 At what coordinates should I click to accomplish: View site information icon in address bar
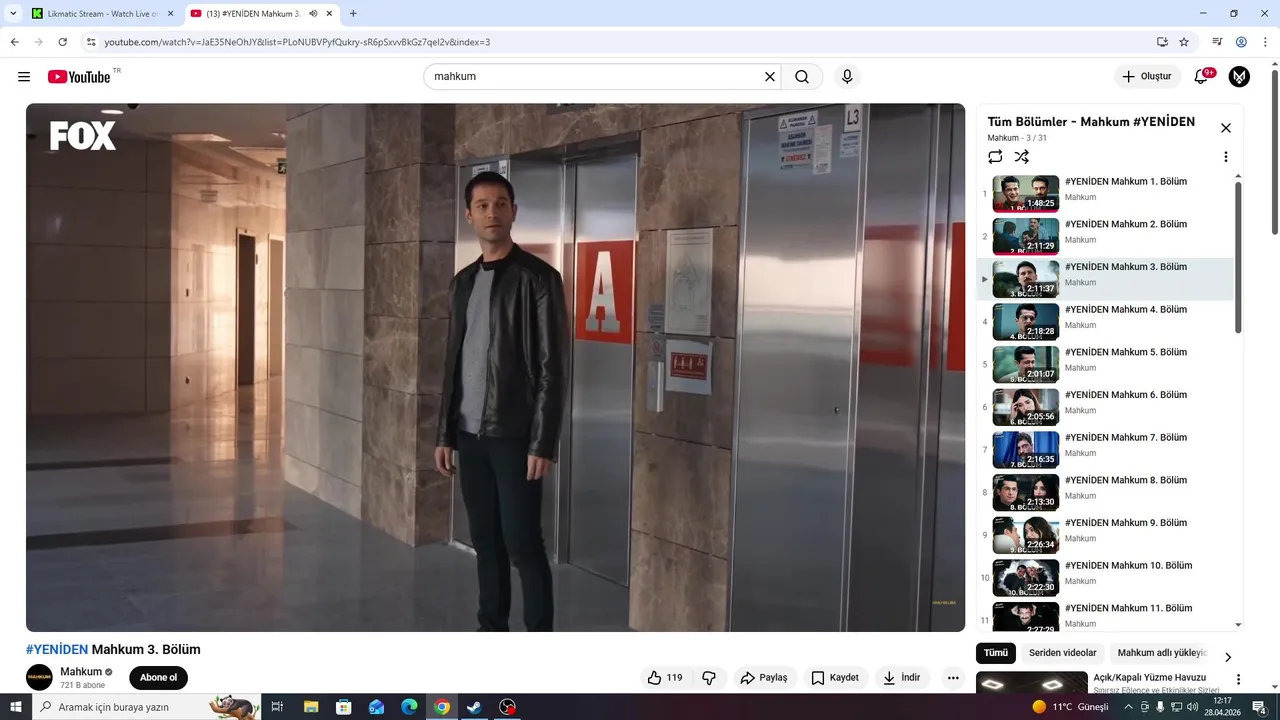click(x=91, y=42)
